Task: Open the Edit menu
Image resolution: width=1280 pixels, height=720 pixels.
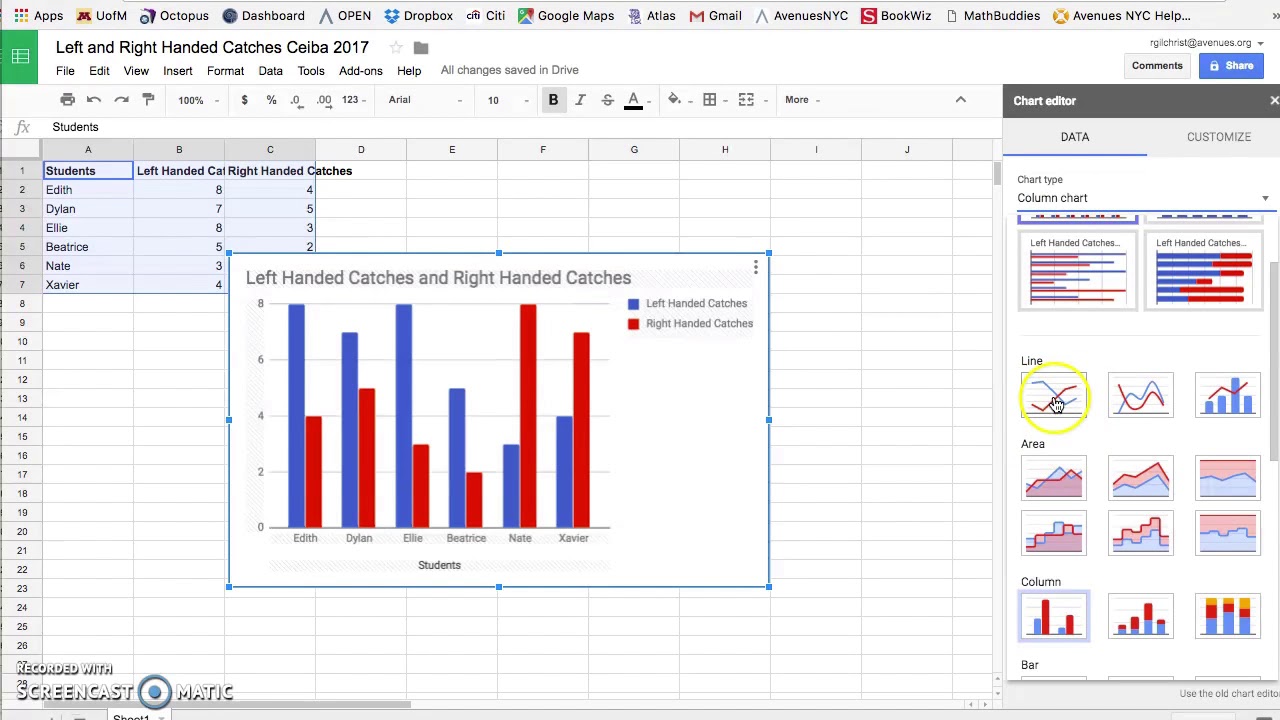Action: (99, 70)
